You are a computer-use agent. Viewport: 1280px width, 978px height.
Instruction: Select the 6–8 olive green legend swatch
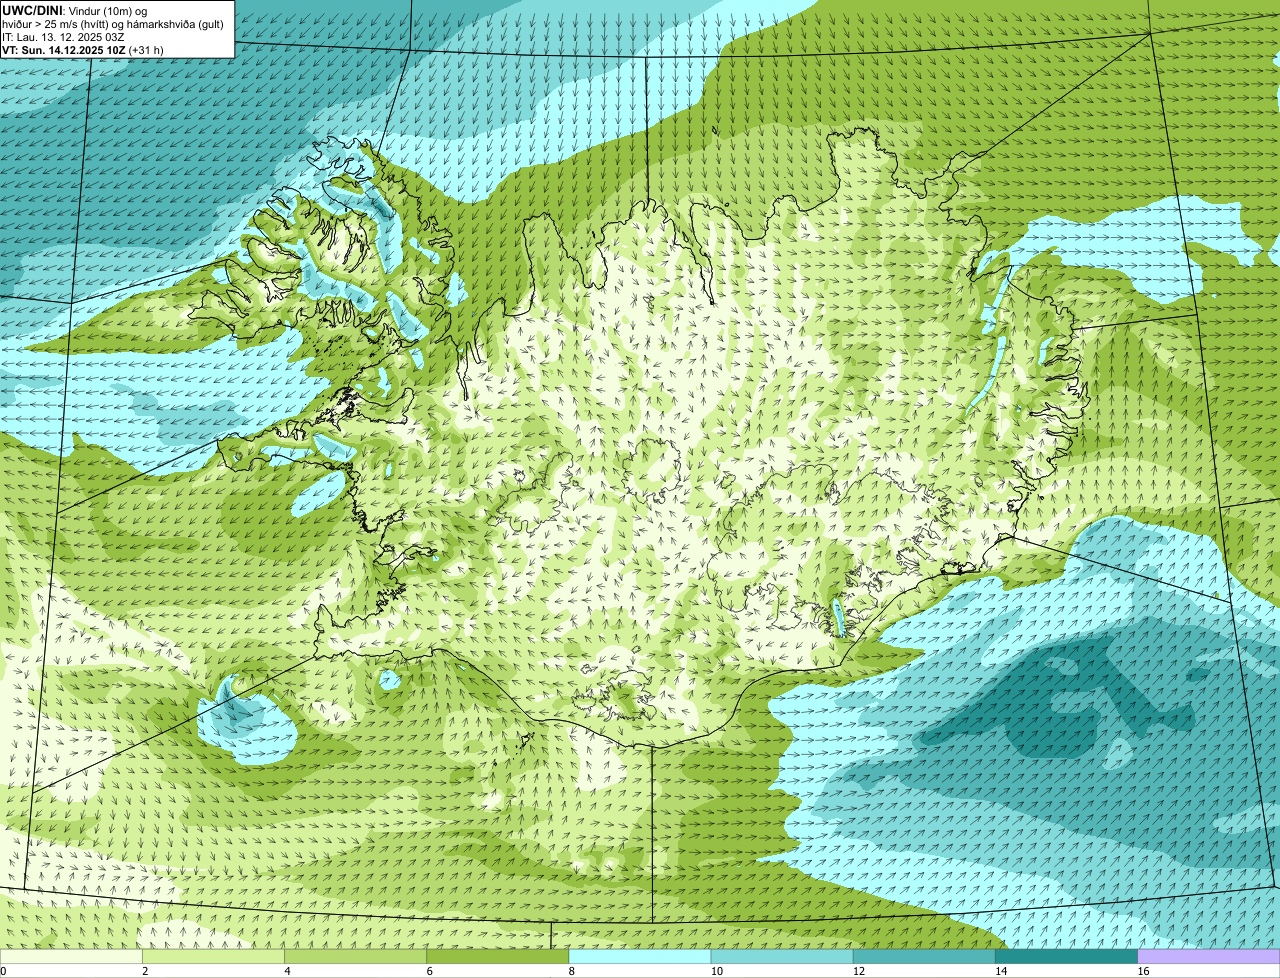click(498, 957)
